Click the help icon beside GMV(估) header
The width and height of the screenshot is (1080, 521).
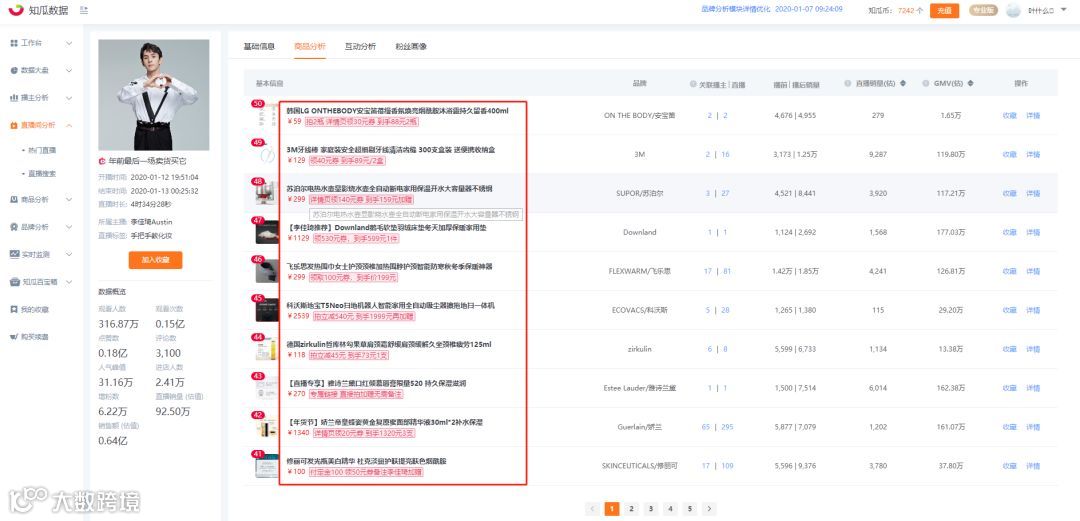926,83
